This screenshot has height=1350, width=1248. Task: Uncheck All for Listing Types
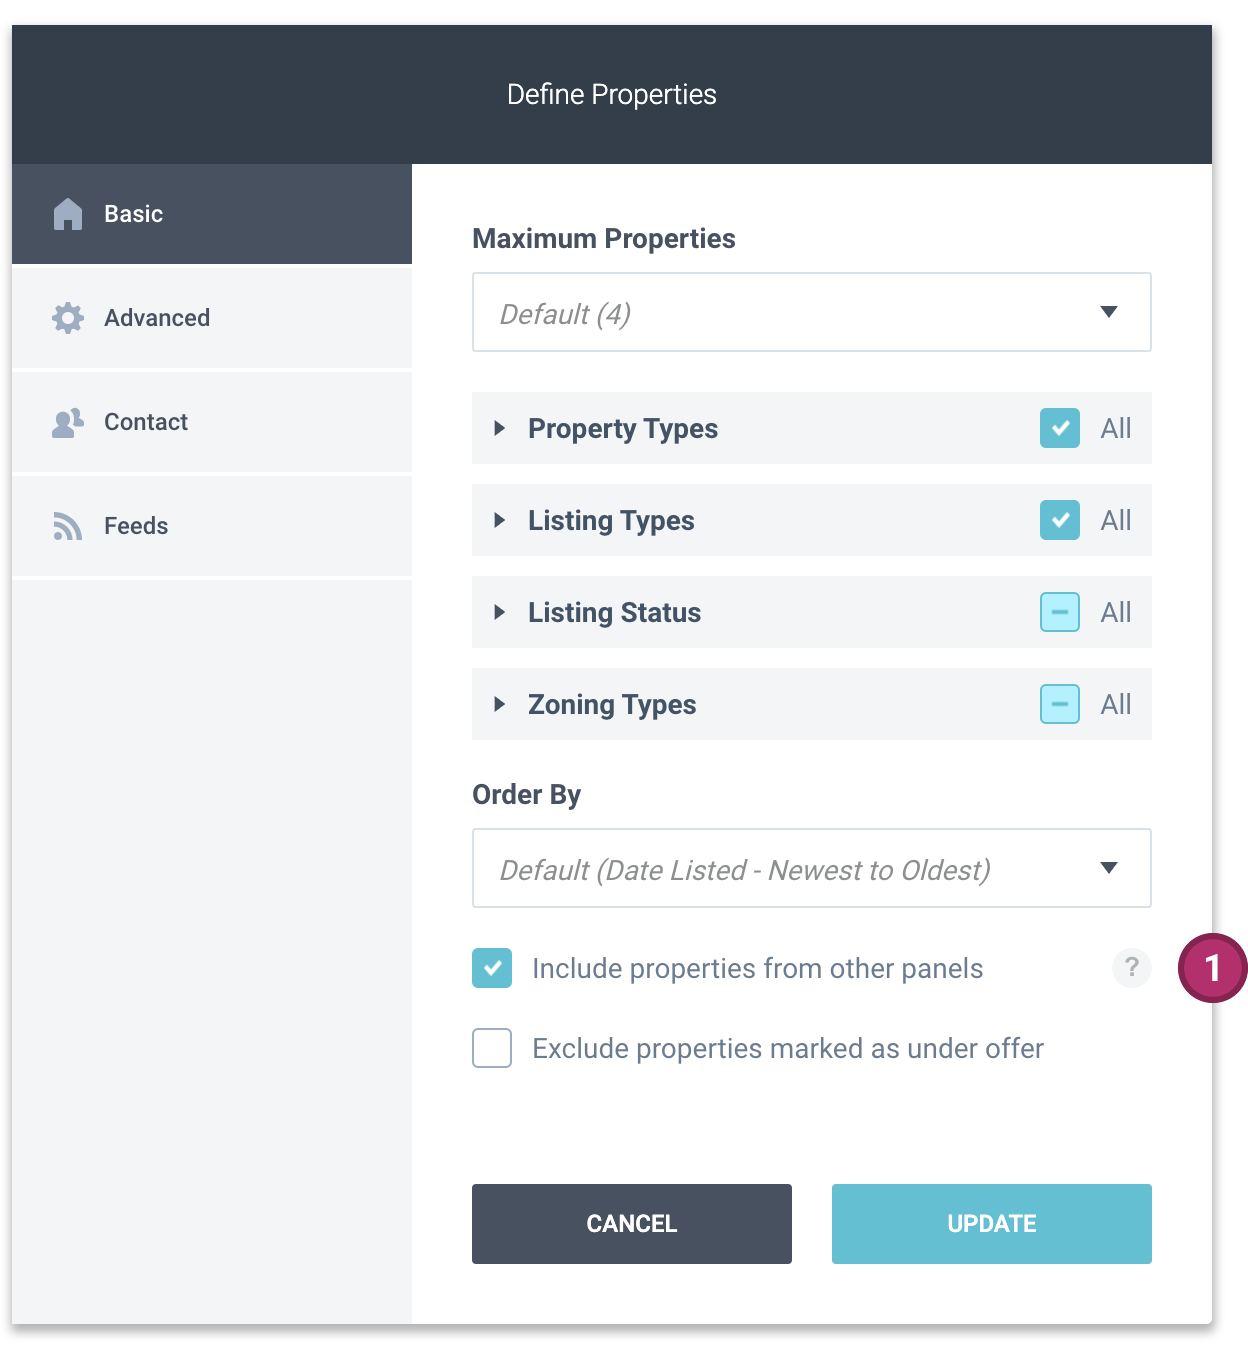pyautogui.click(x=1060, y=520)
